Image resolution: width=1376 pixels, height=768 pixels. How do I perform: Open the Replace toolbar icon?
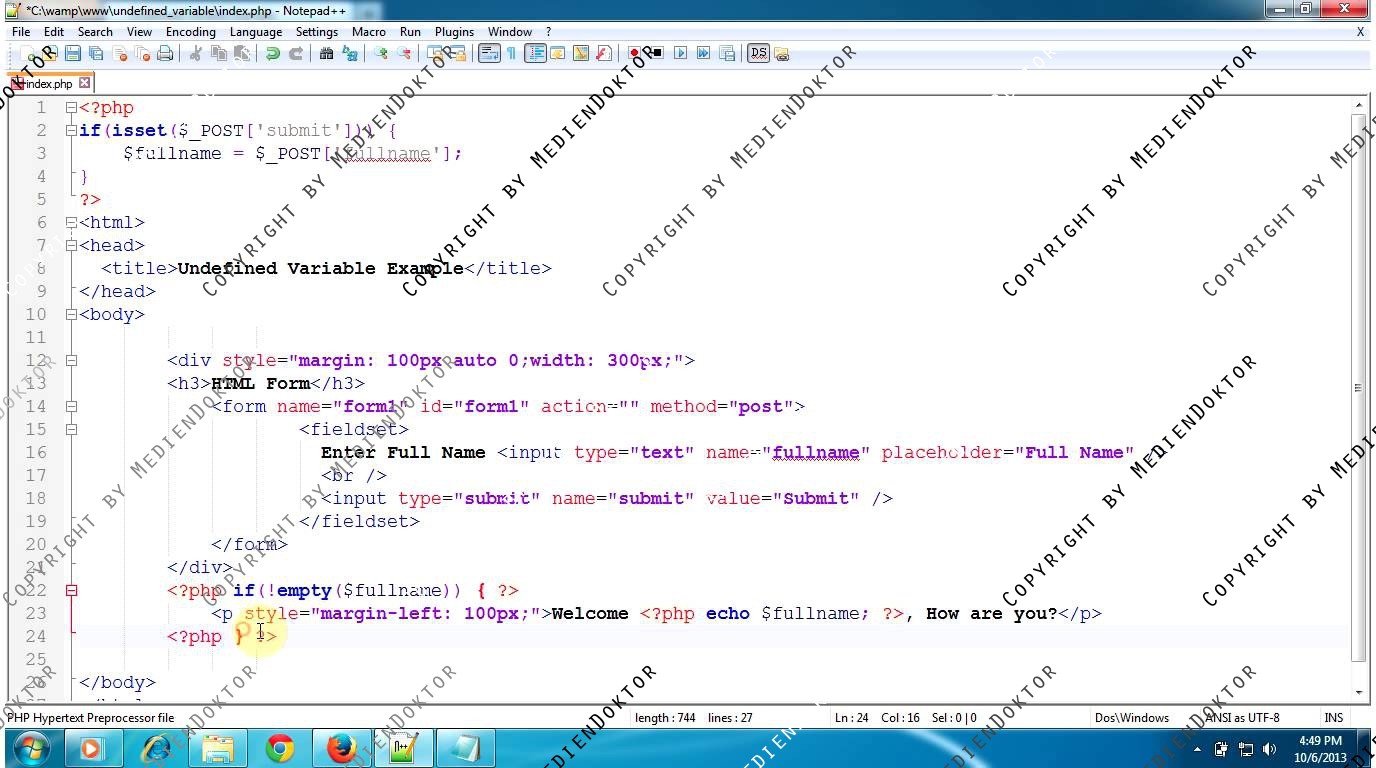(x=349, y=54)
